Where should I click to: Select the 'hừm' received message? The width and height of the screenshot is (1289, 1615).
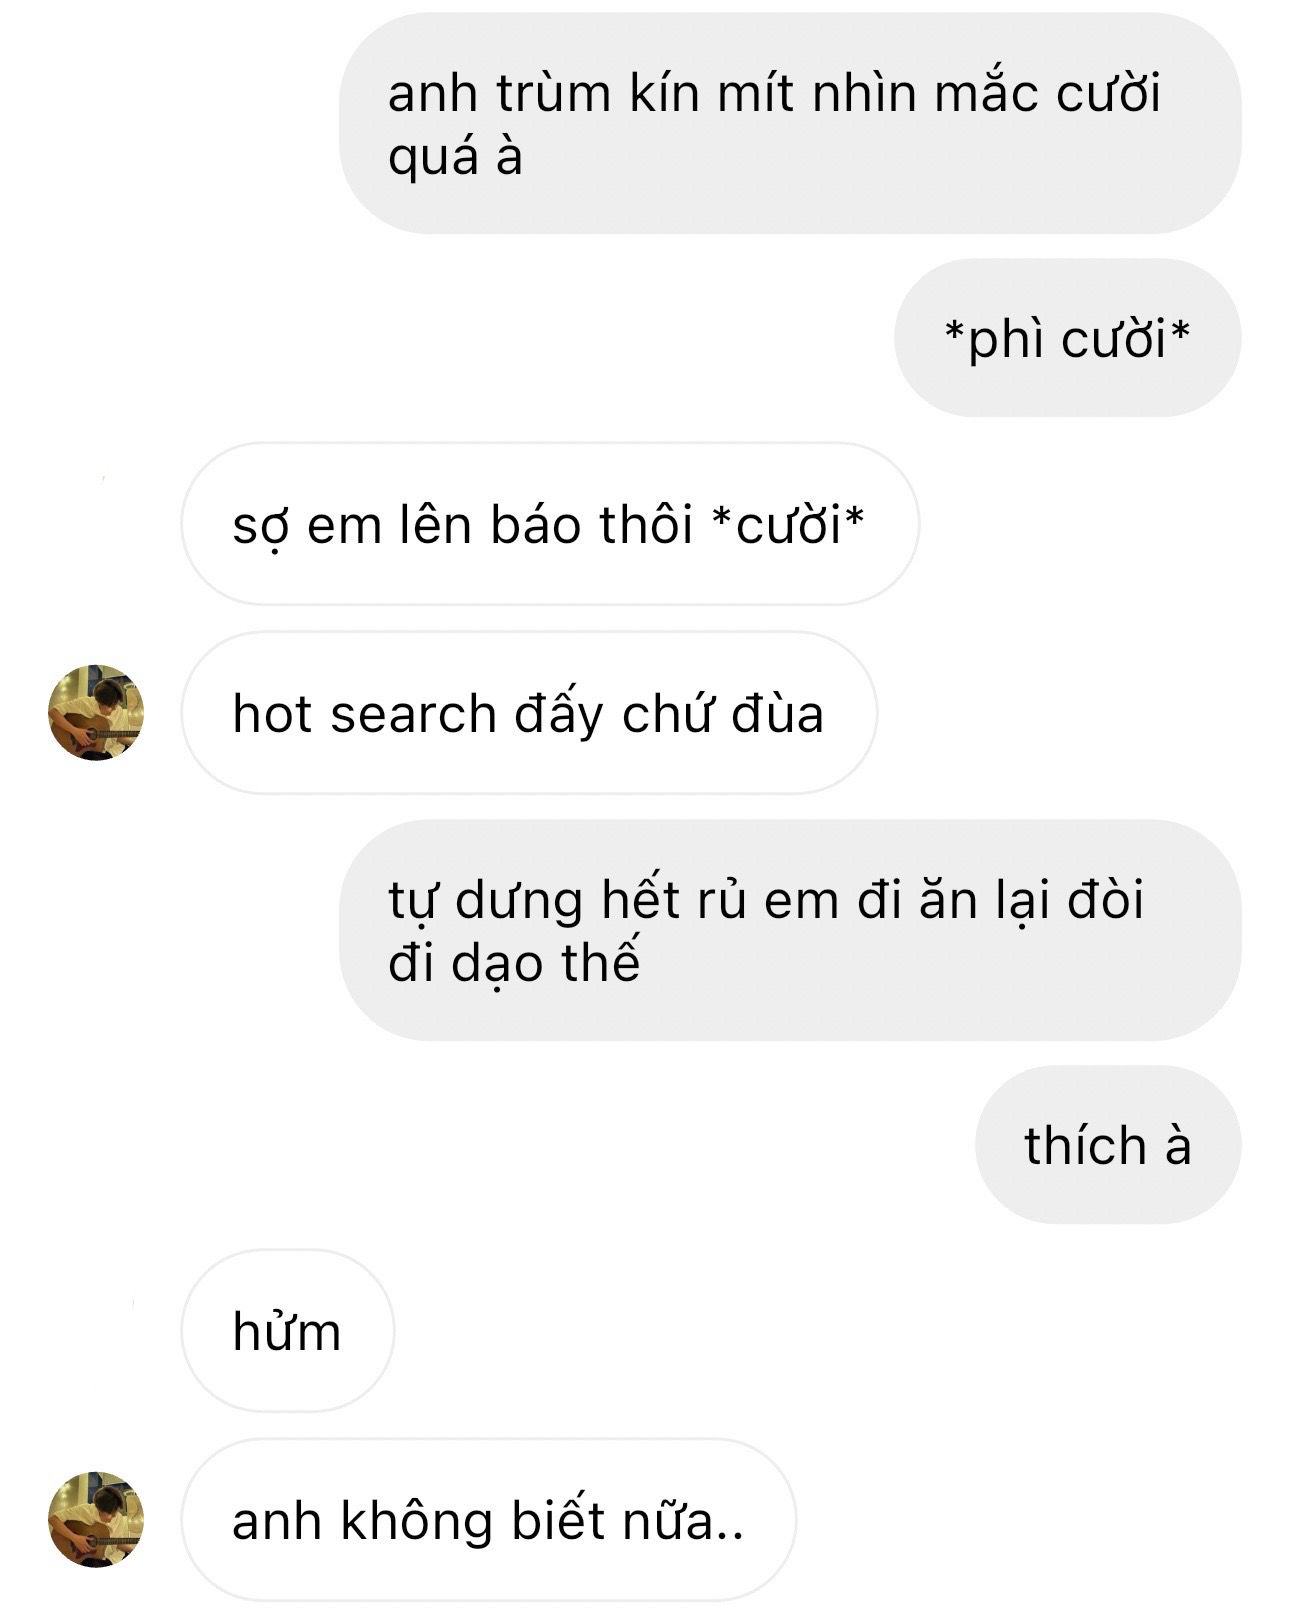[288, 1331]
